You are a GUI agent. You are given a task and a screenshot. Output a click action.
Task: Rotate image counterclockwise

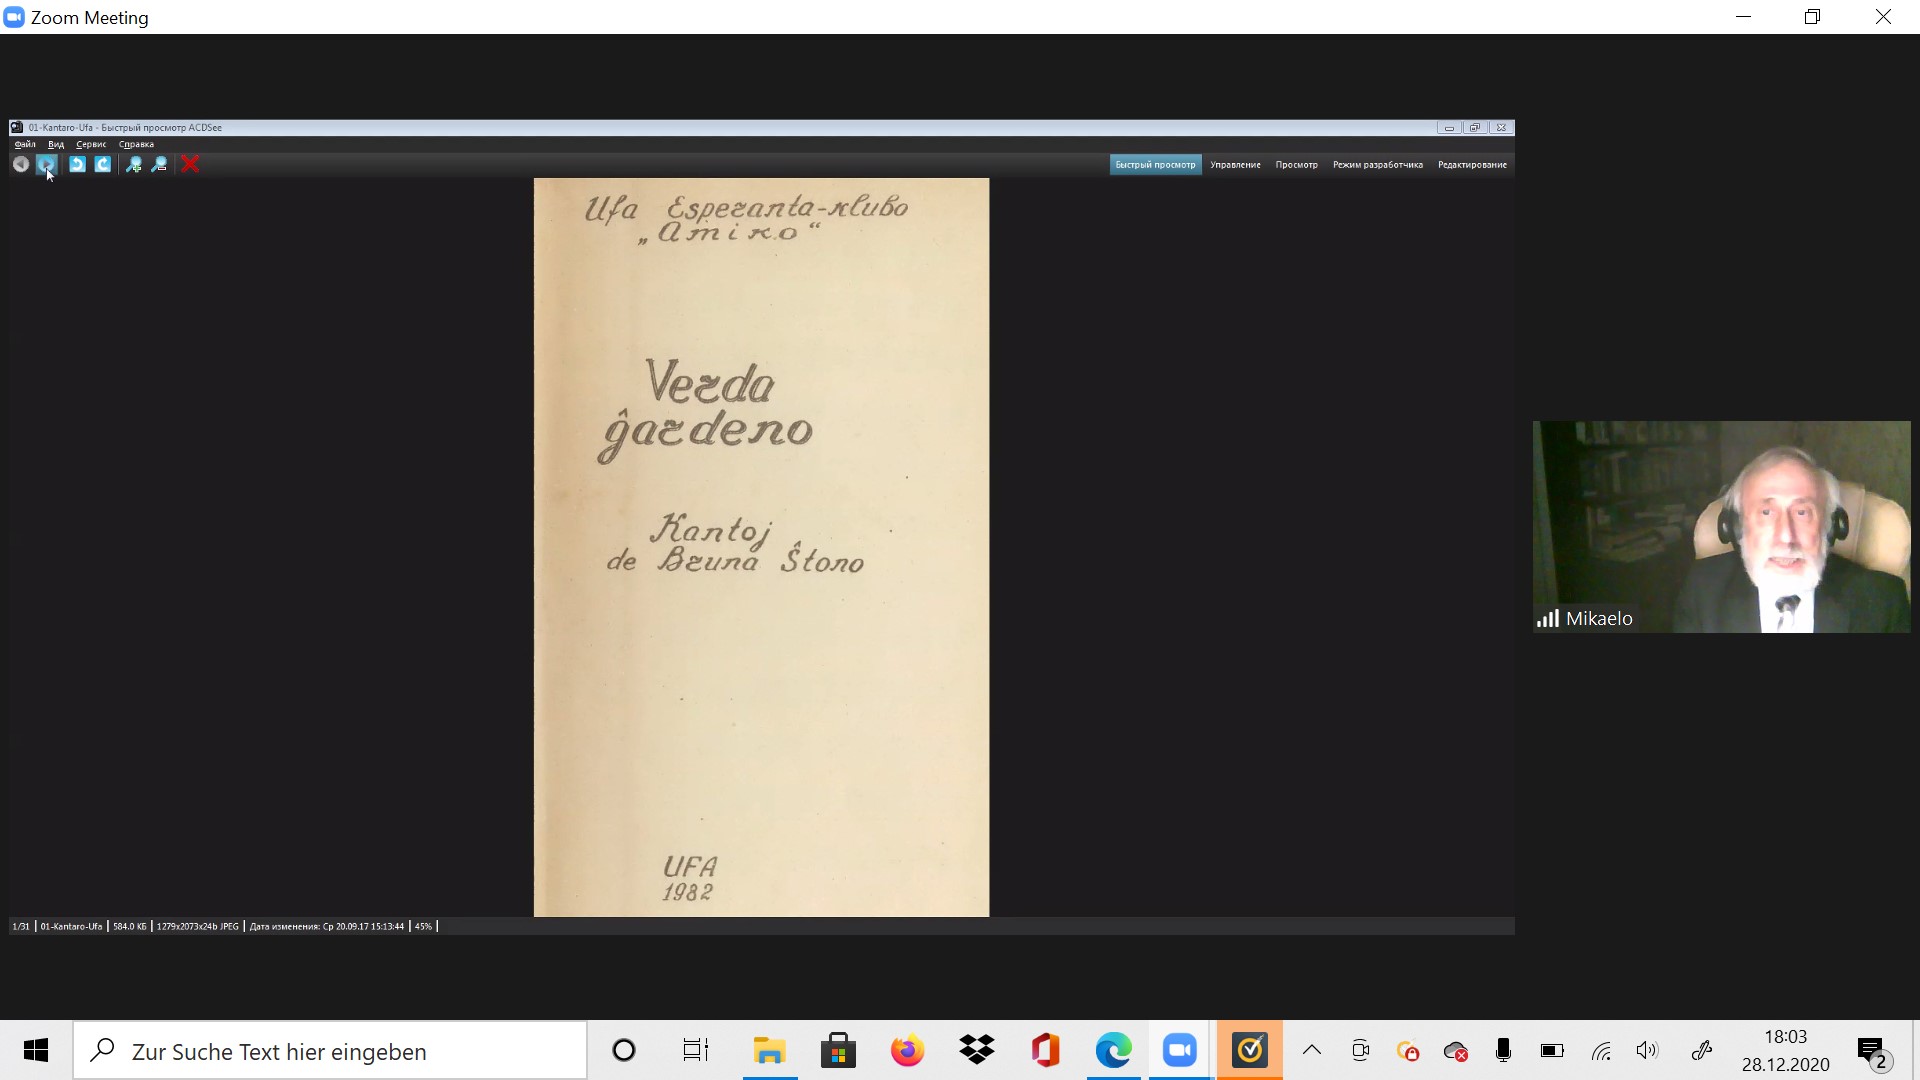[x=77, y=164]
